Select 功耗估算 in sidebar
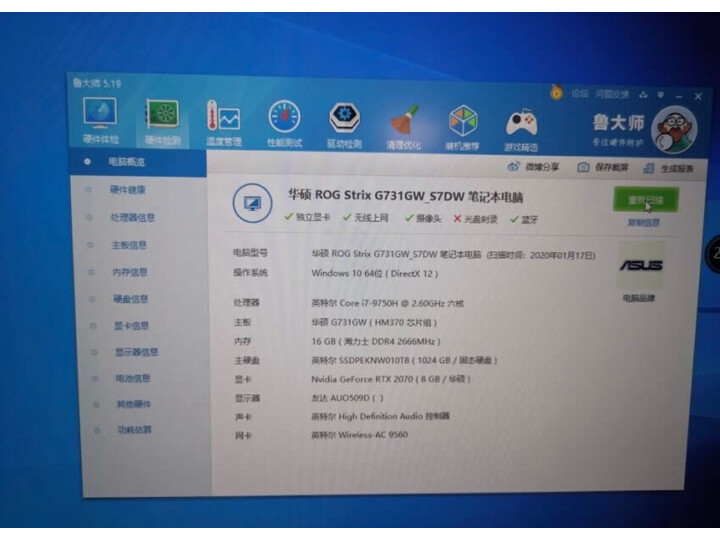This screenshot has width=720, height=540. point(135,430)
